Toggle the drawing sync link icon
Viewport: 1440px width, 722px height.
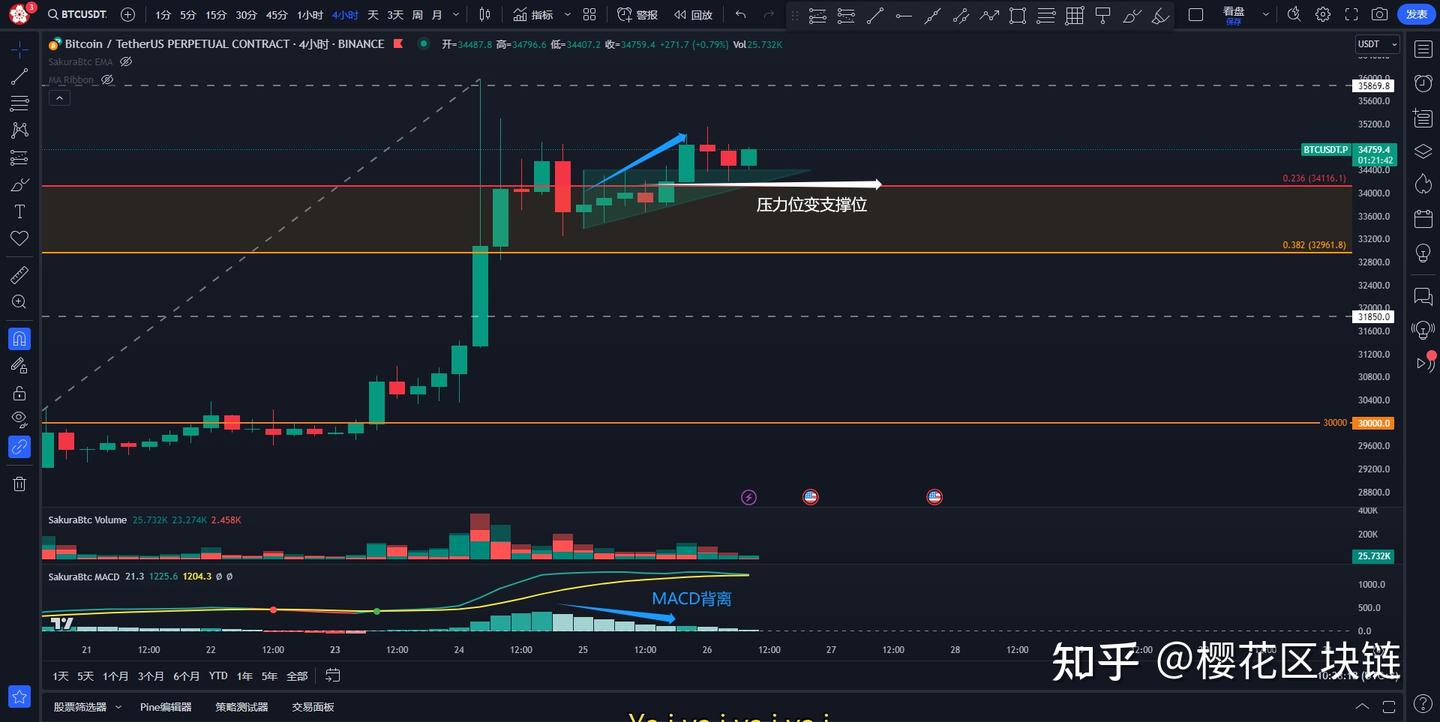tap(19, 447)
